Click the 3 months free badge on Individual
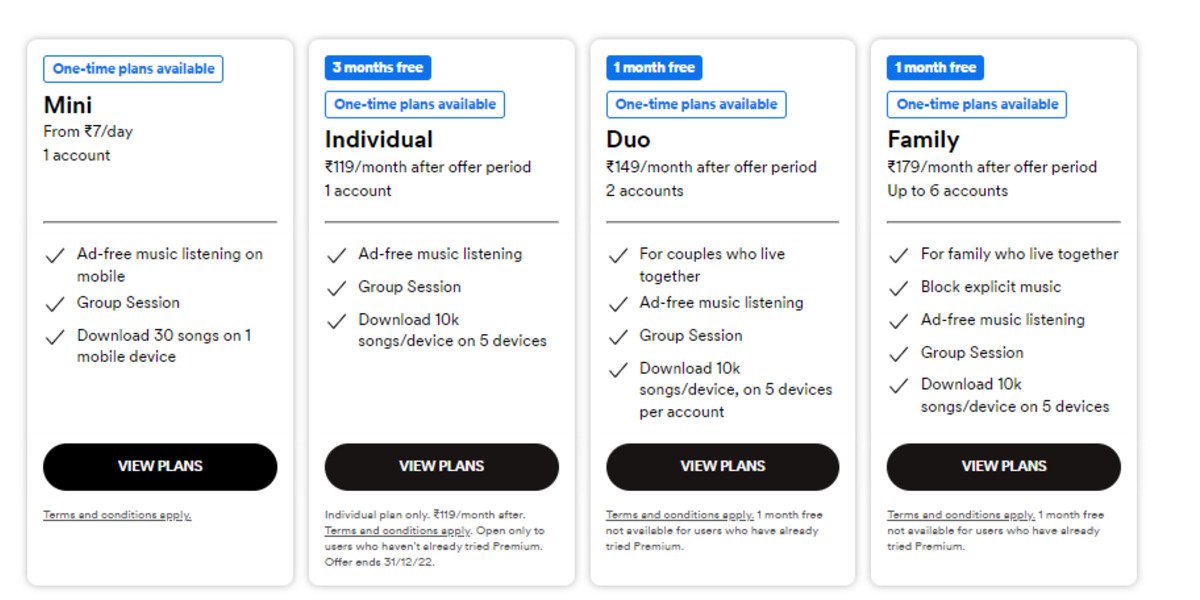This screenshot has height=600, width=1200. pos(377,67)
